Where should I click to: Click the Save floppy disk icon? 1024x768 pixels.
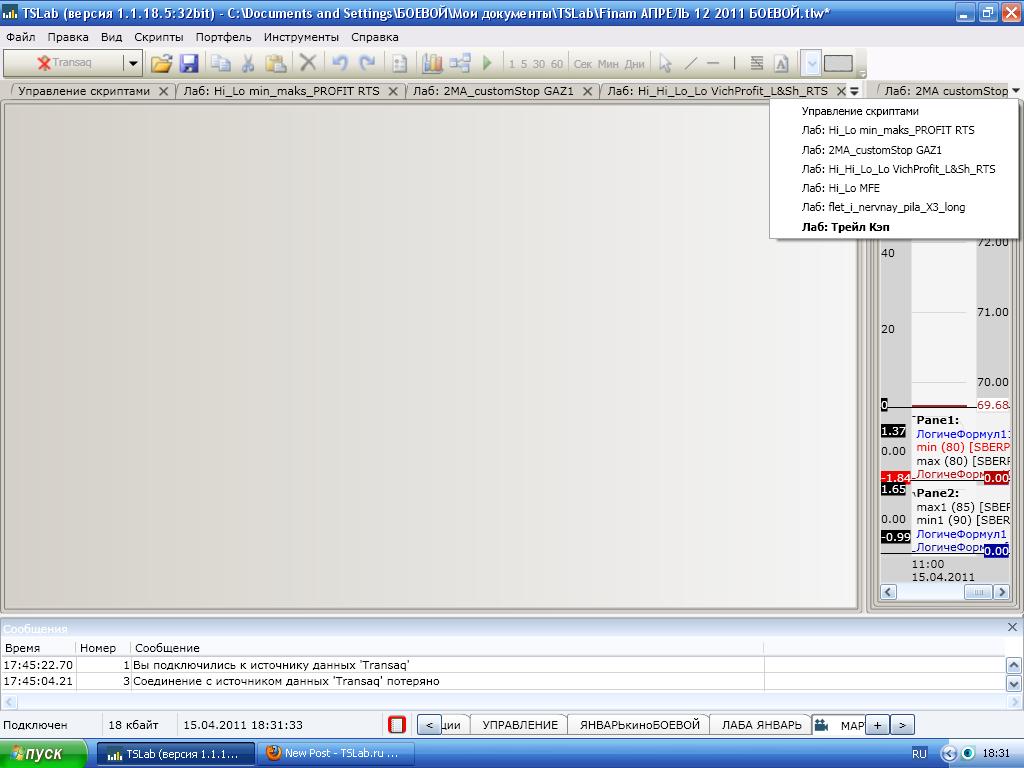coord(189,63)
